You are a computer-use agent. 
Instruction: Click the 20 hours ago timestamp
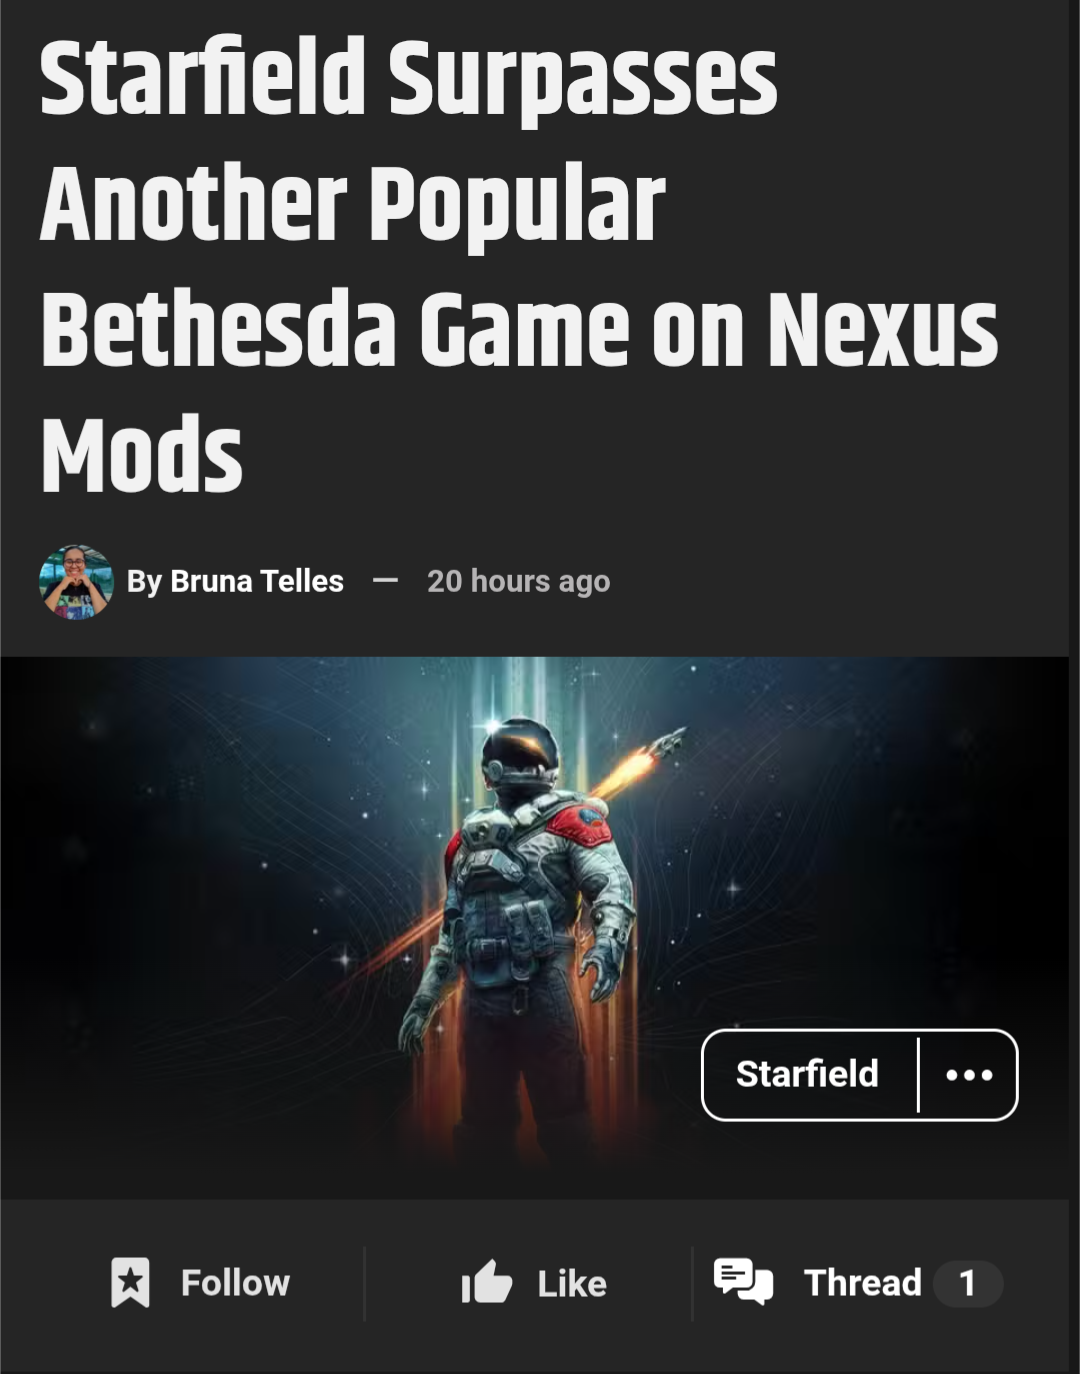click(518, 581)
